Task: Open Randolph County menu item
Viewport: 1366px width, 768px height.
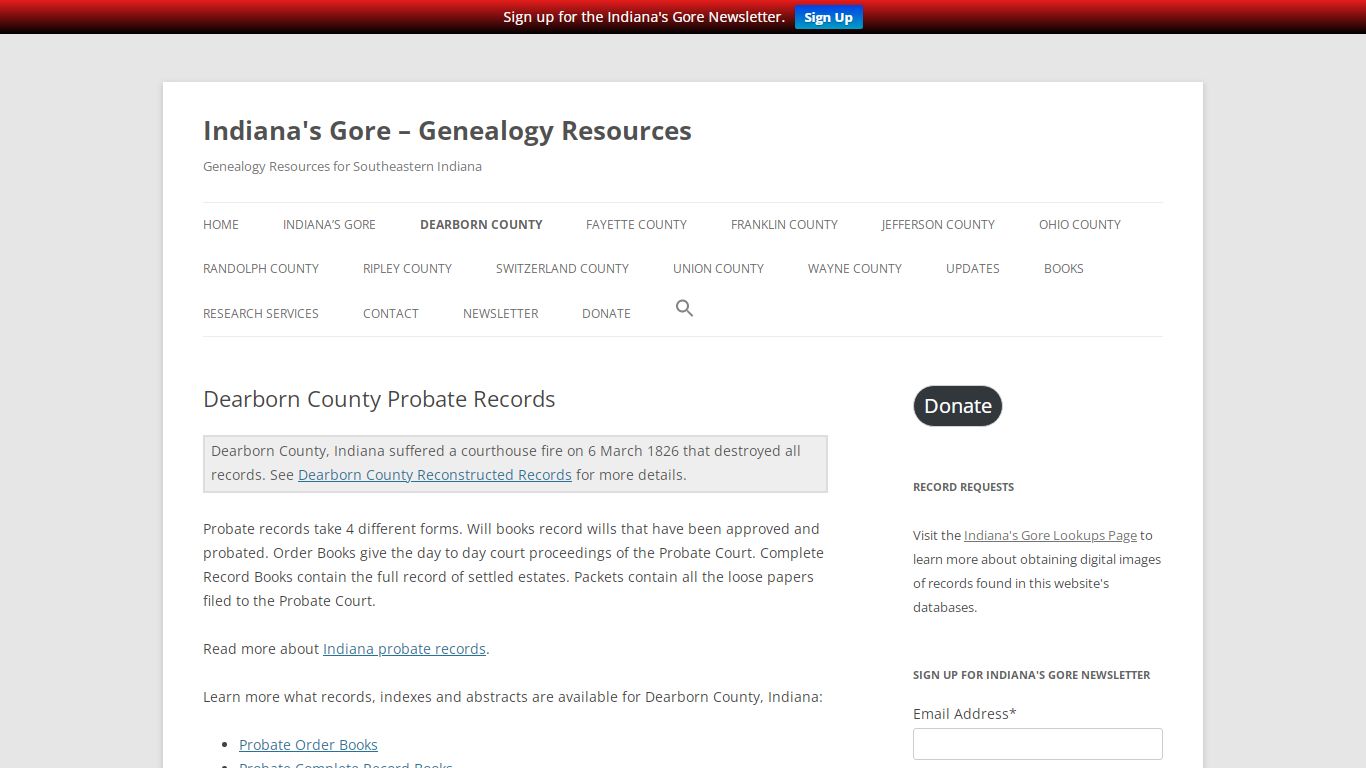Action: pyautogui.click(x=261, y=269)
